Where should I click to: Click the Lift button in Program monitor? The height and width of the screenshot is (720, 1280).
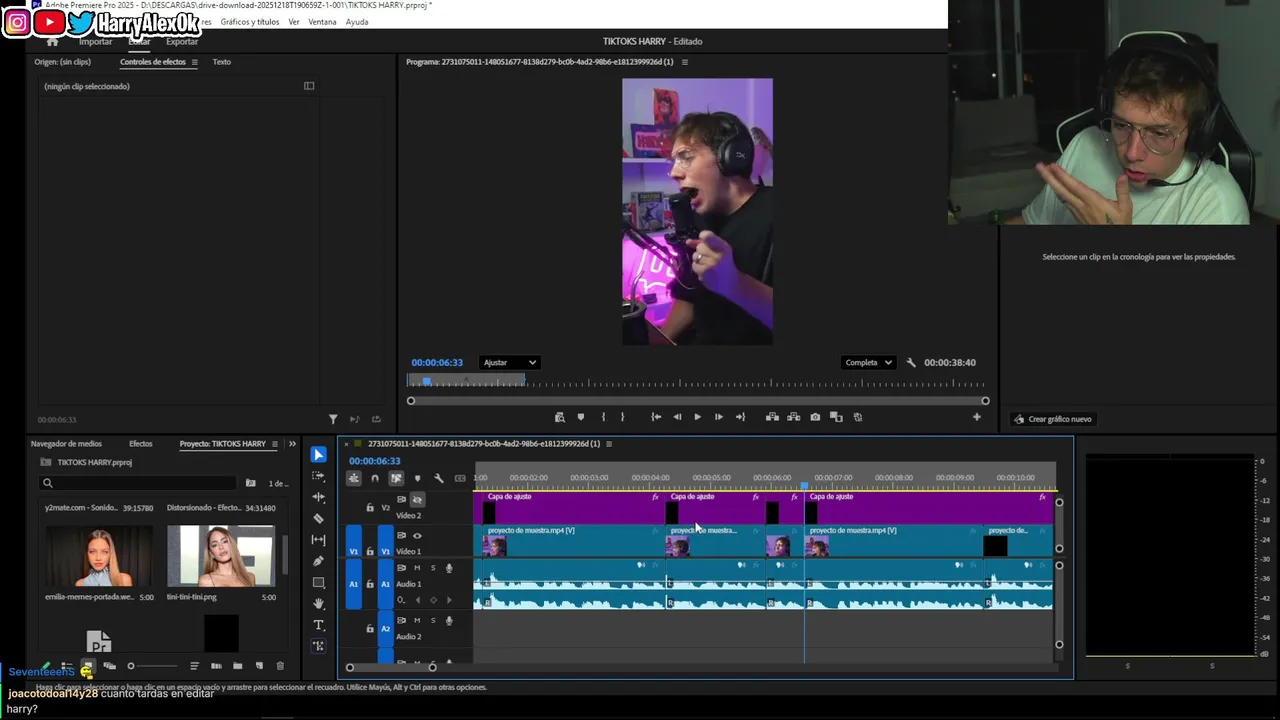[x=772, y=417]
